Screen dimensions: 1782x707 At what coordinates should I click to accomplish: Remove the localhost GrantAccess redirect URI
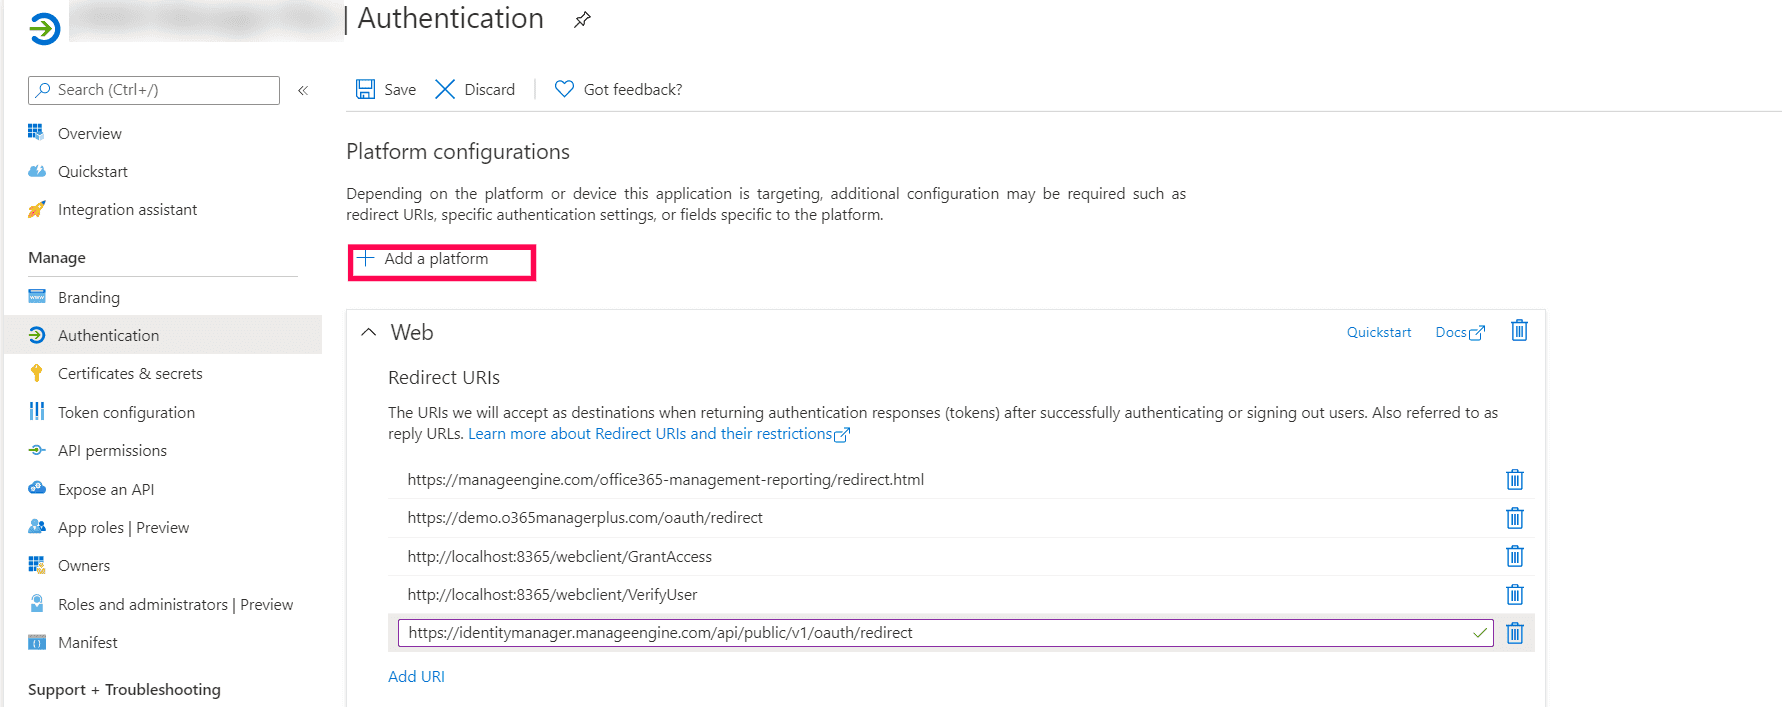coord(1515,556)
